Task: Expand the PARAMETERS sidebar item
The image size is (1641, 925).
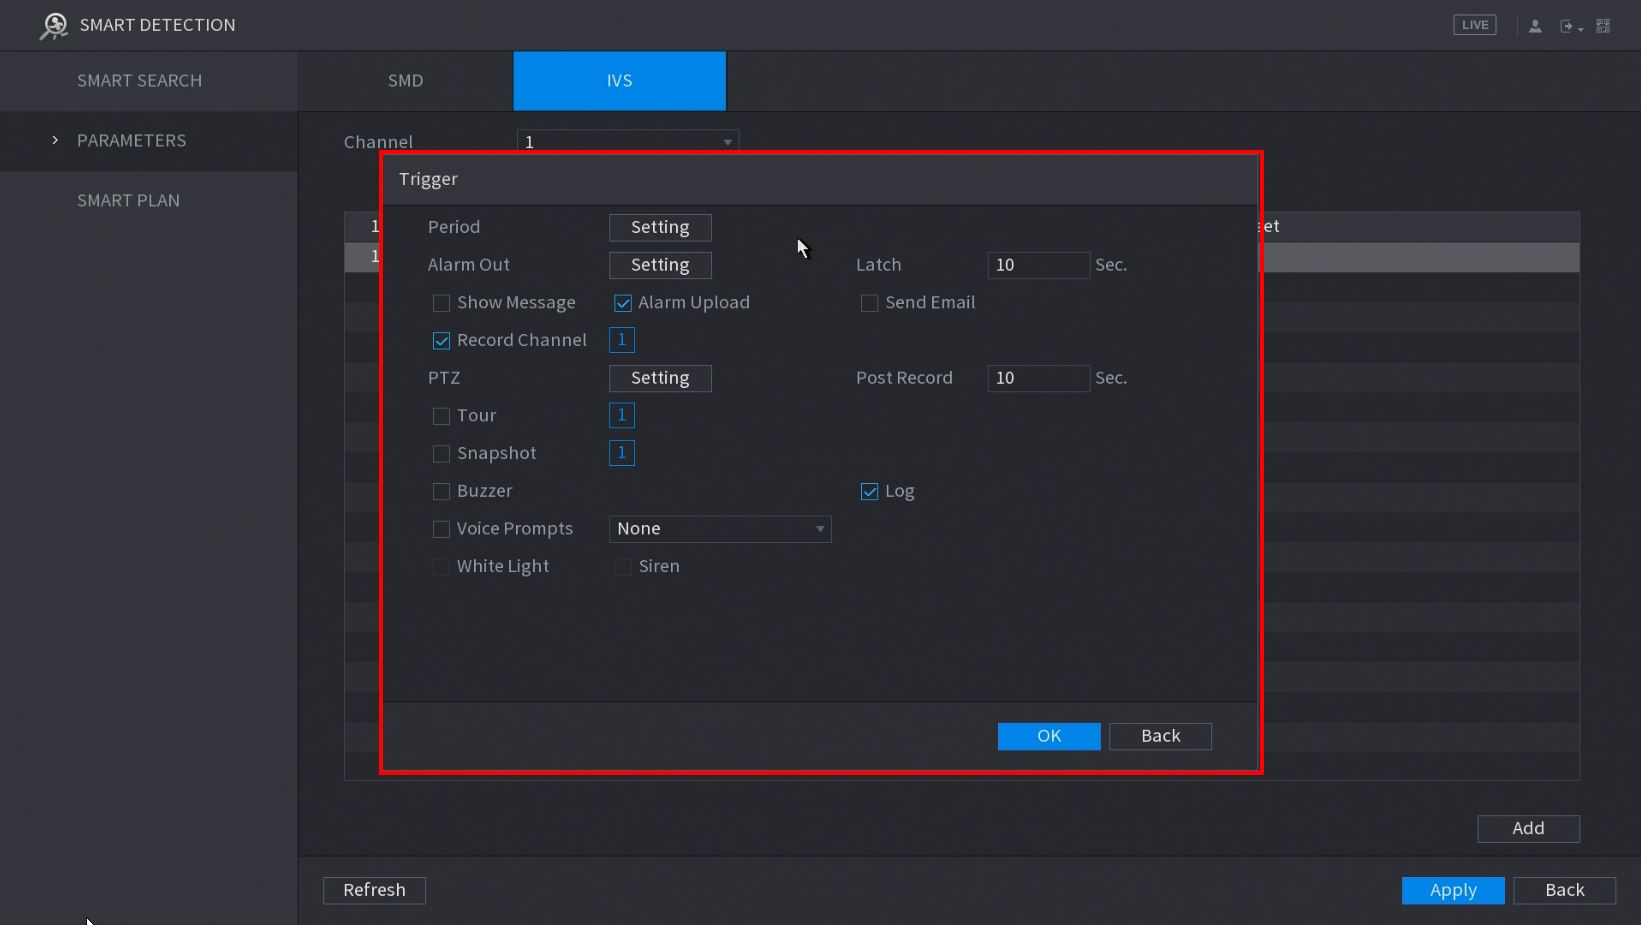Action: click(x=131, y=141)
